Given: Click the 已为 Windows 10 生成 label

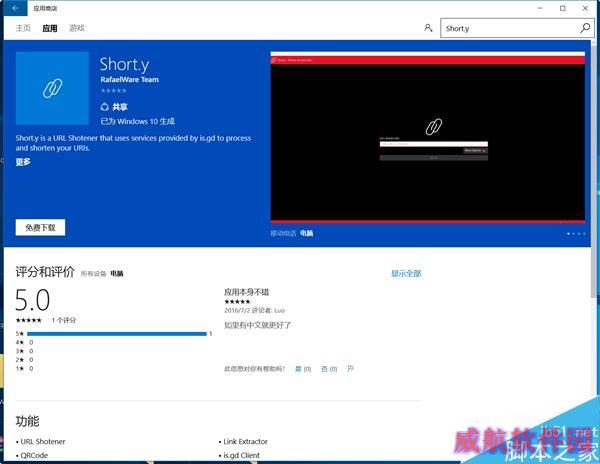Looking at the screenshot, I should click(138, 121).
